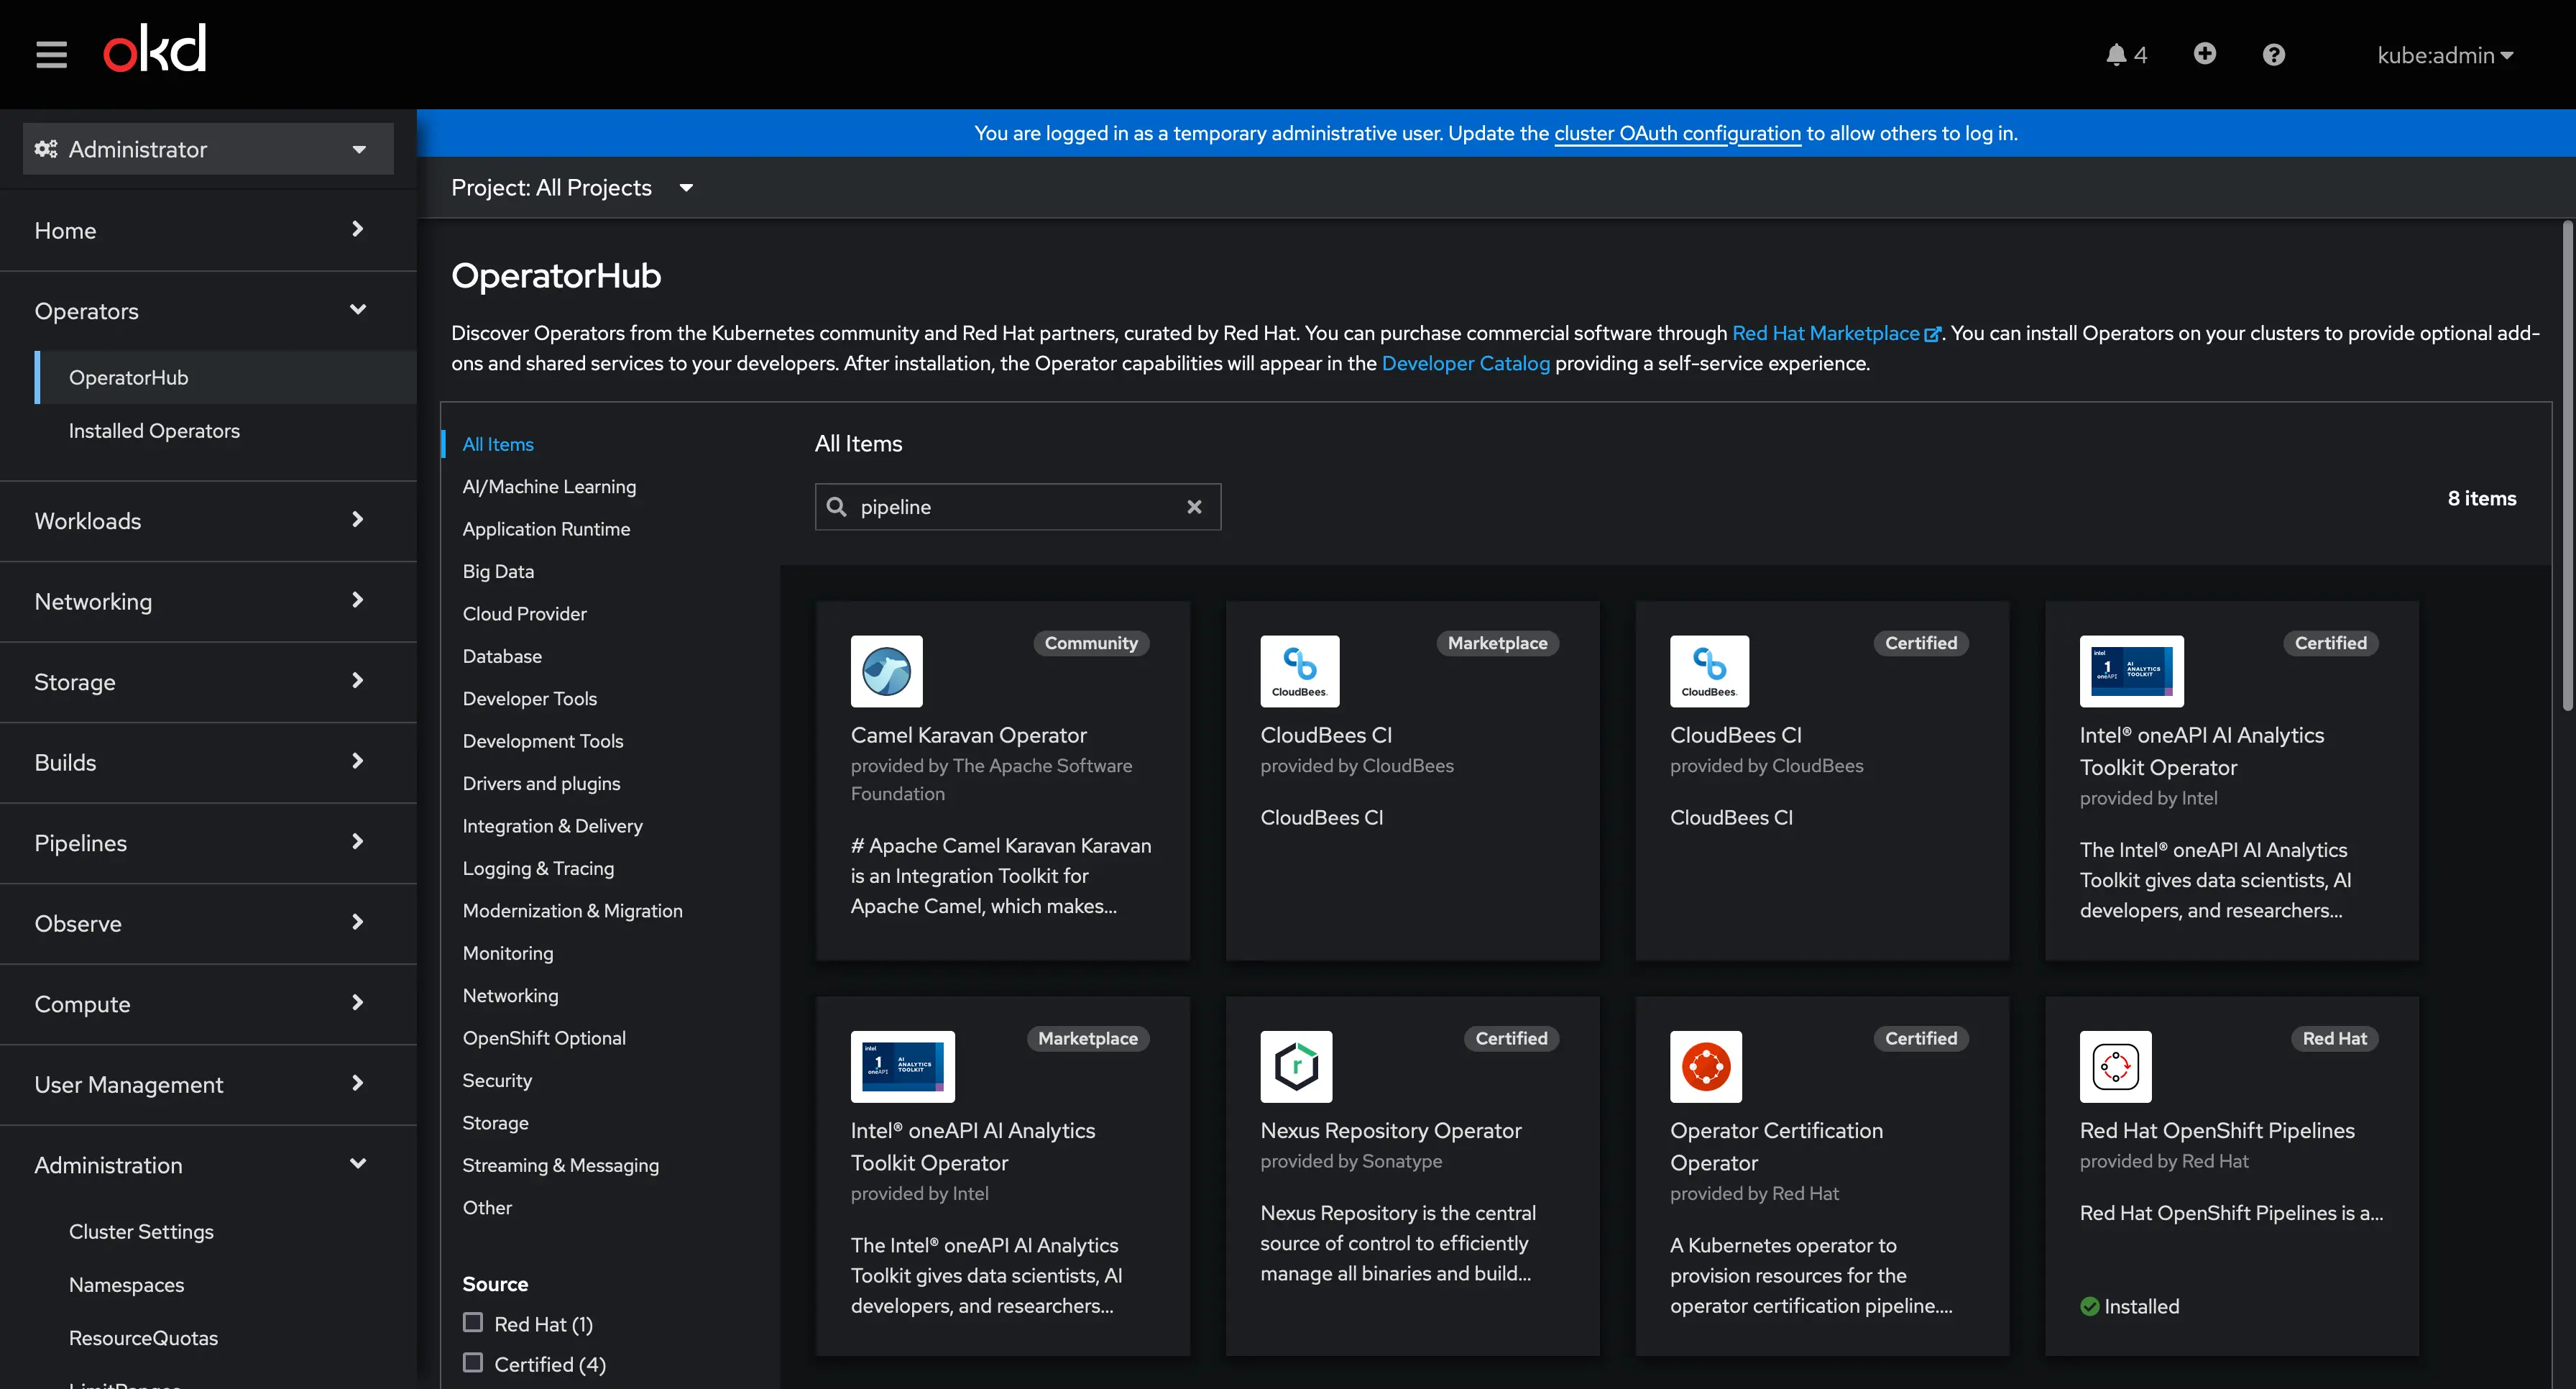Open the help question mark menu
Screen dimensions: 2576x1389
[x=2273, y=55]
